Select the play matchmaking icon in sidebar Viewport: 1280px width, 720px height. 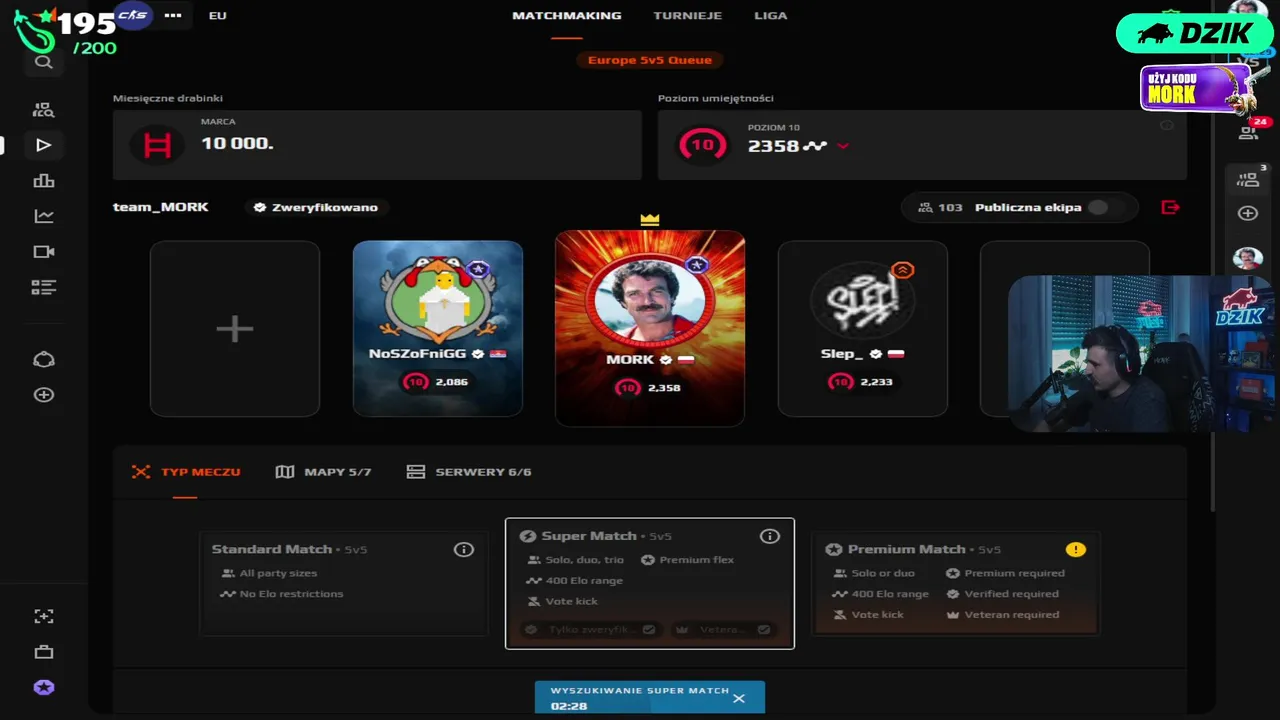click(x=43, y=145)
